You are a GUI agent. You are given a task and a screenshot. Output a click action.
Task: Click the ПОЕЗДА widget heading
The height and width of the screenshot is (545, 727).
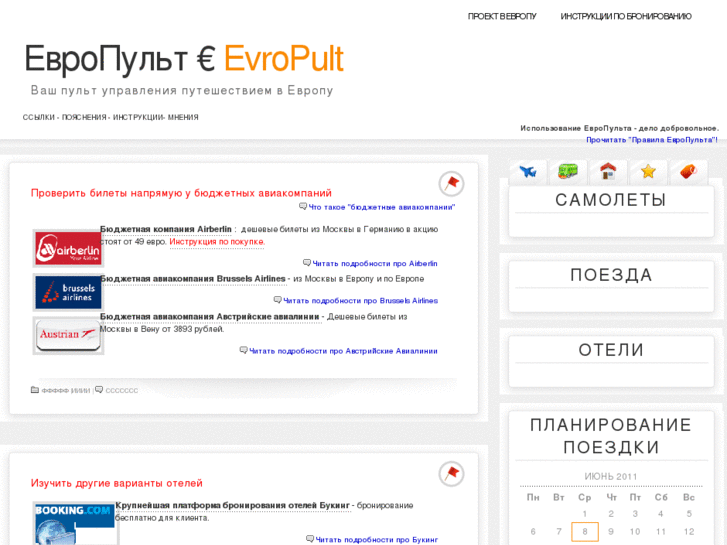[x=611, y=275]
